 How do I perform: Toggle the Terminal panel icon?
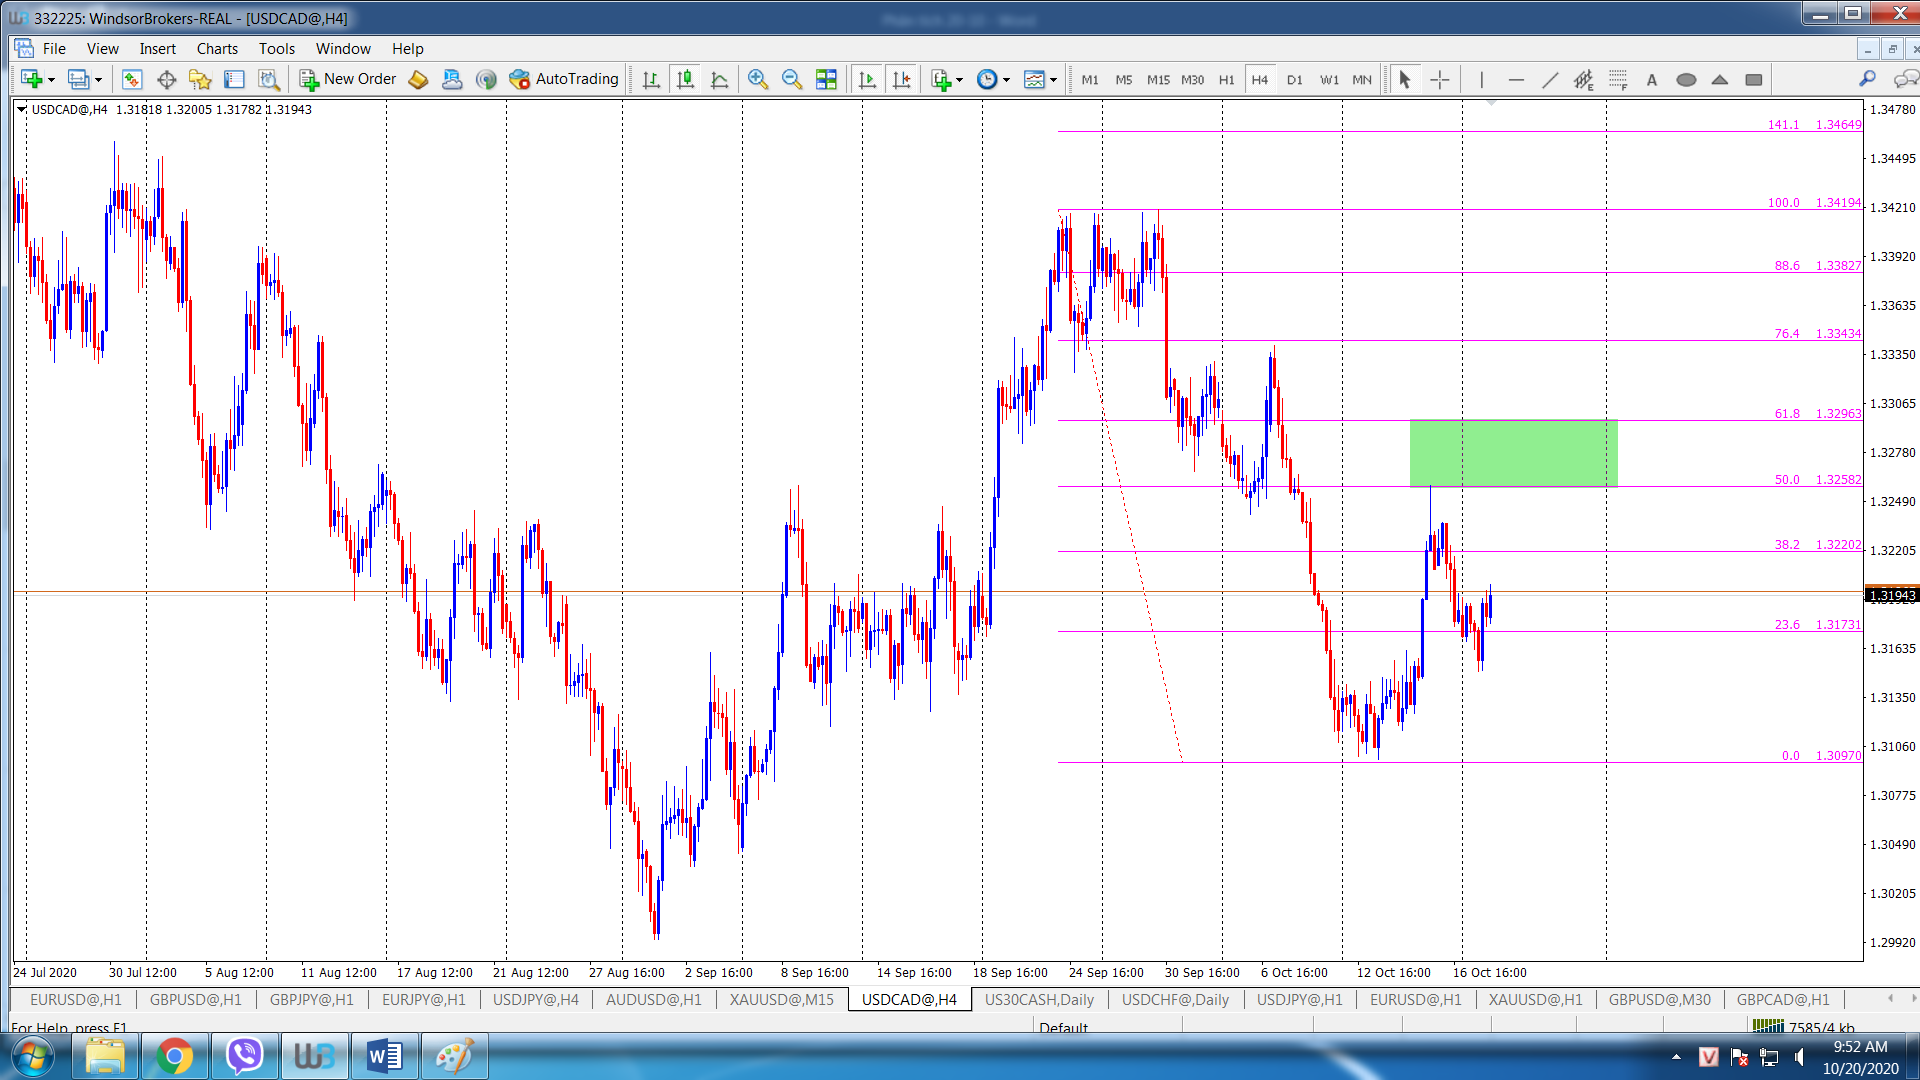point(234,79)
